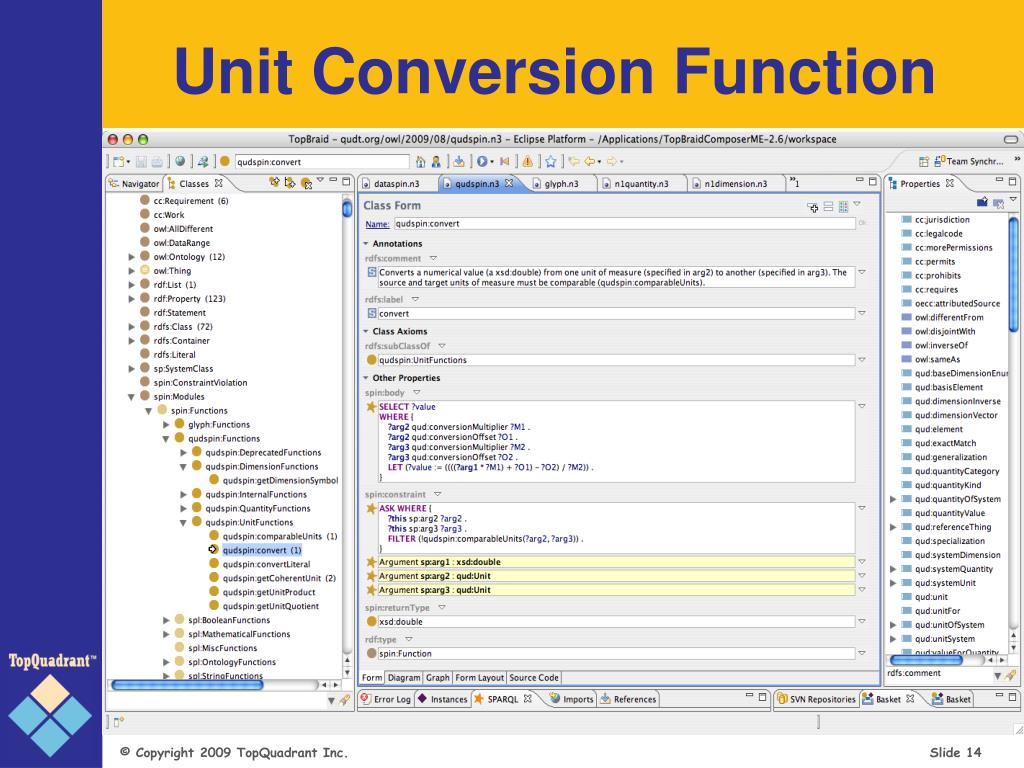
Task: Switch to the Source Code tab
Action: click(534, 678)
